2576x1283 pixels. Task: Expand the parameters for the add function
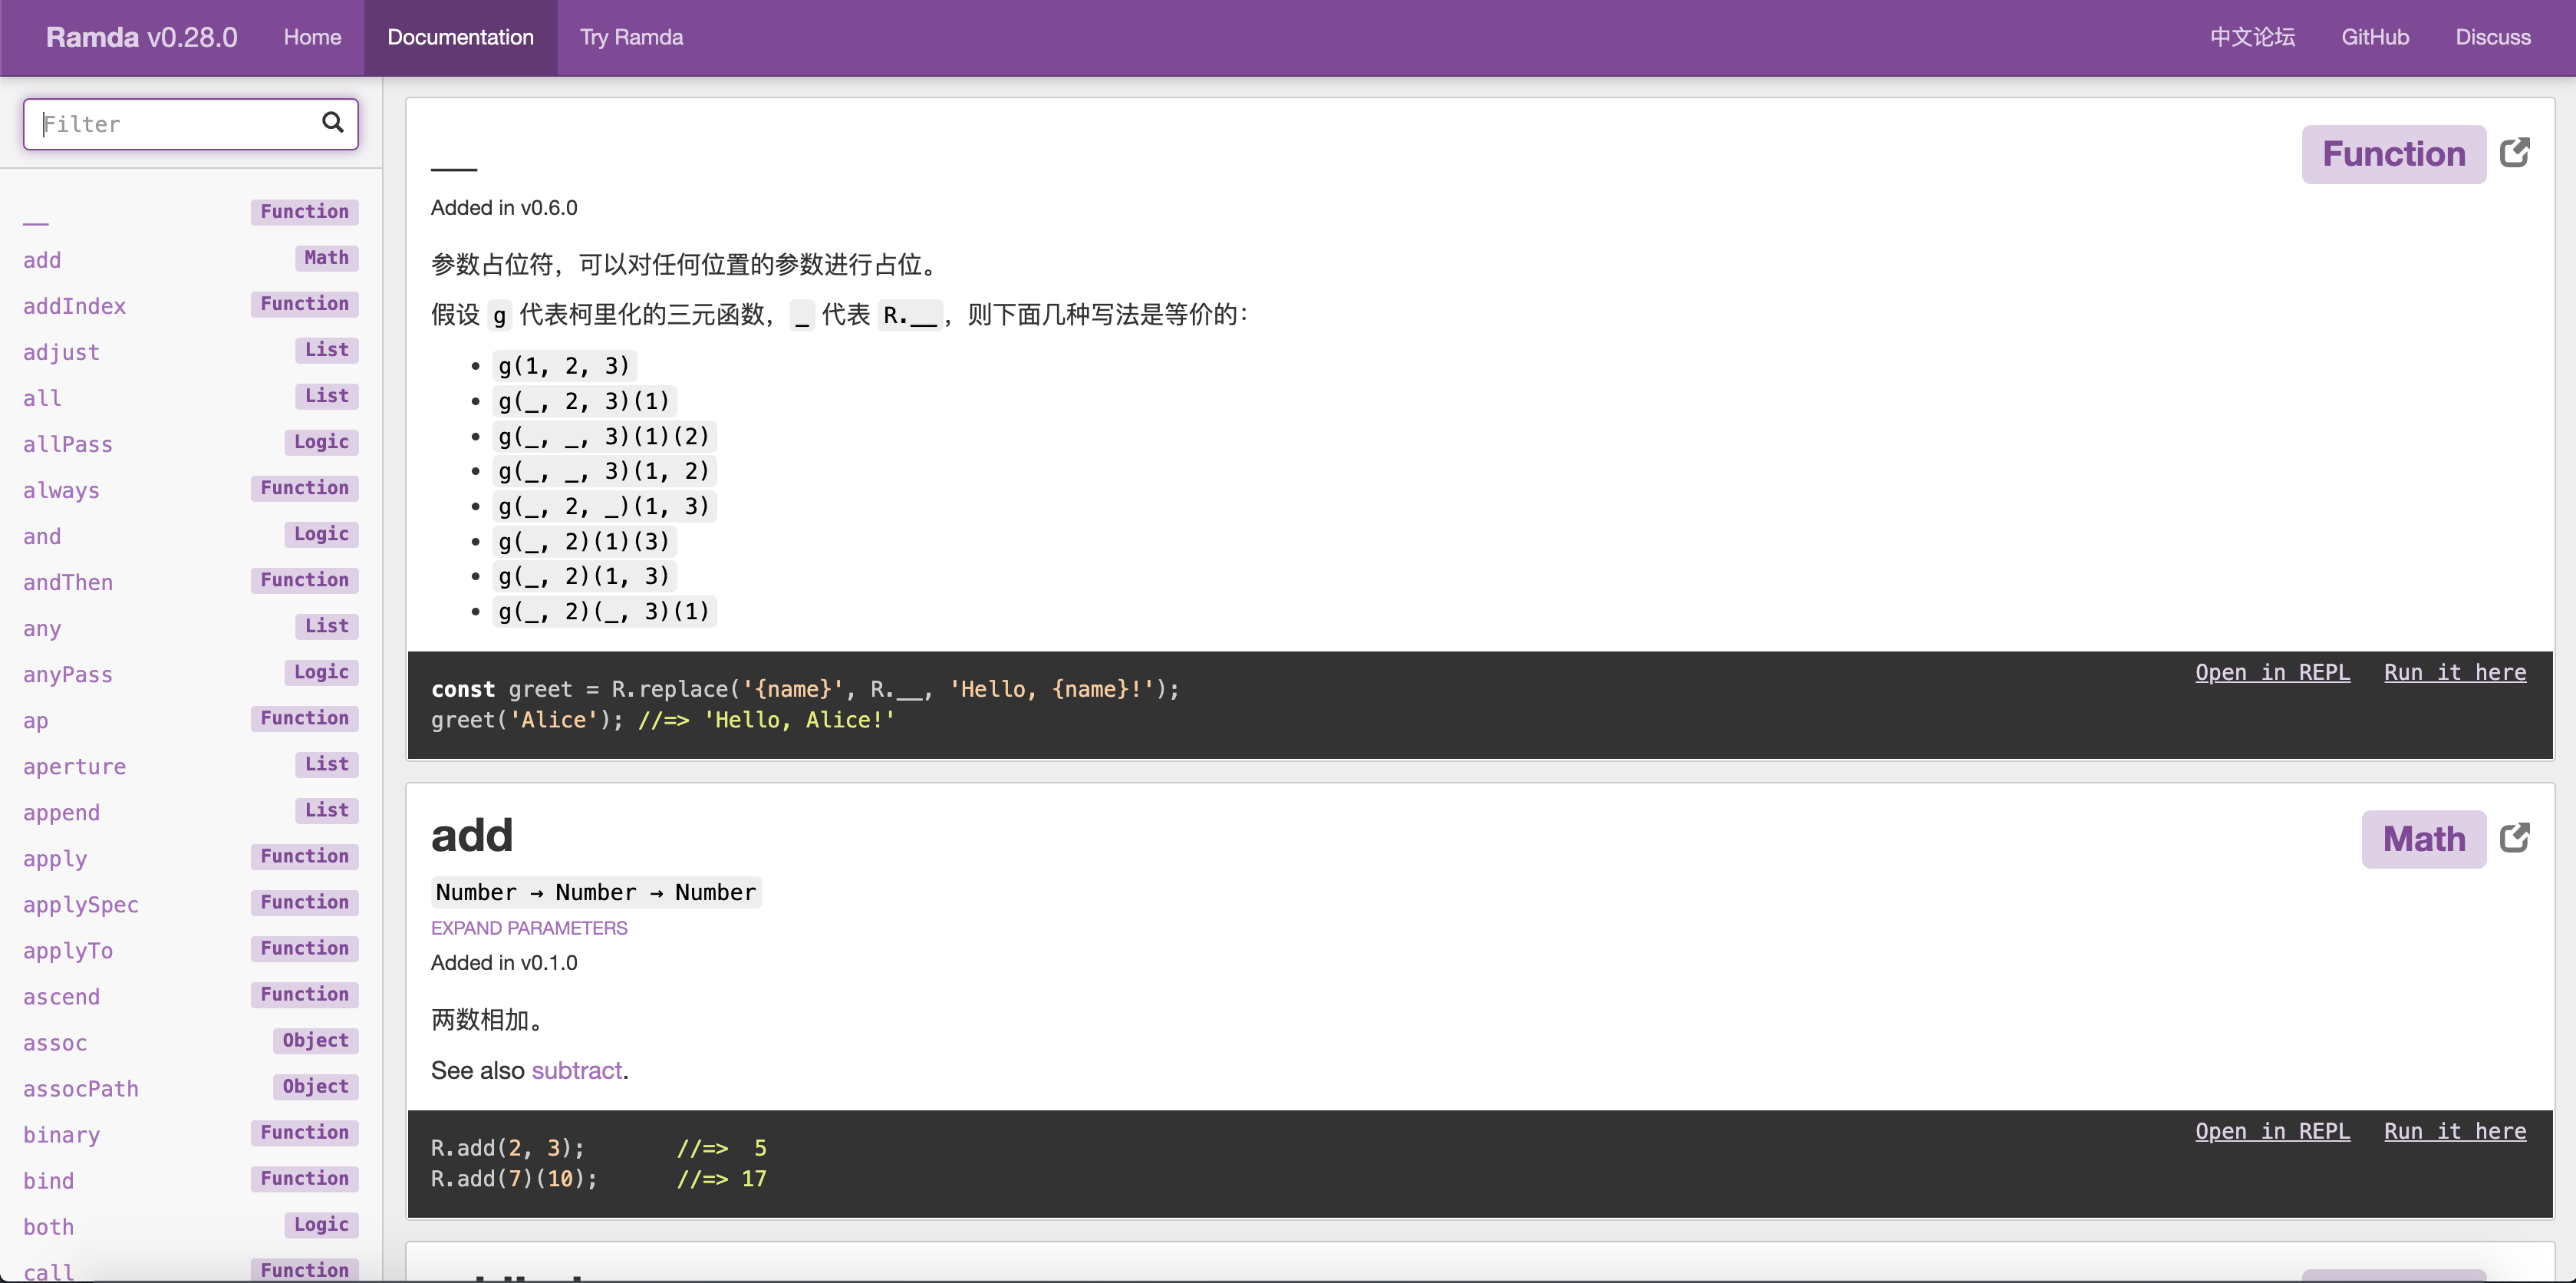[529, 927]
